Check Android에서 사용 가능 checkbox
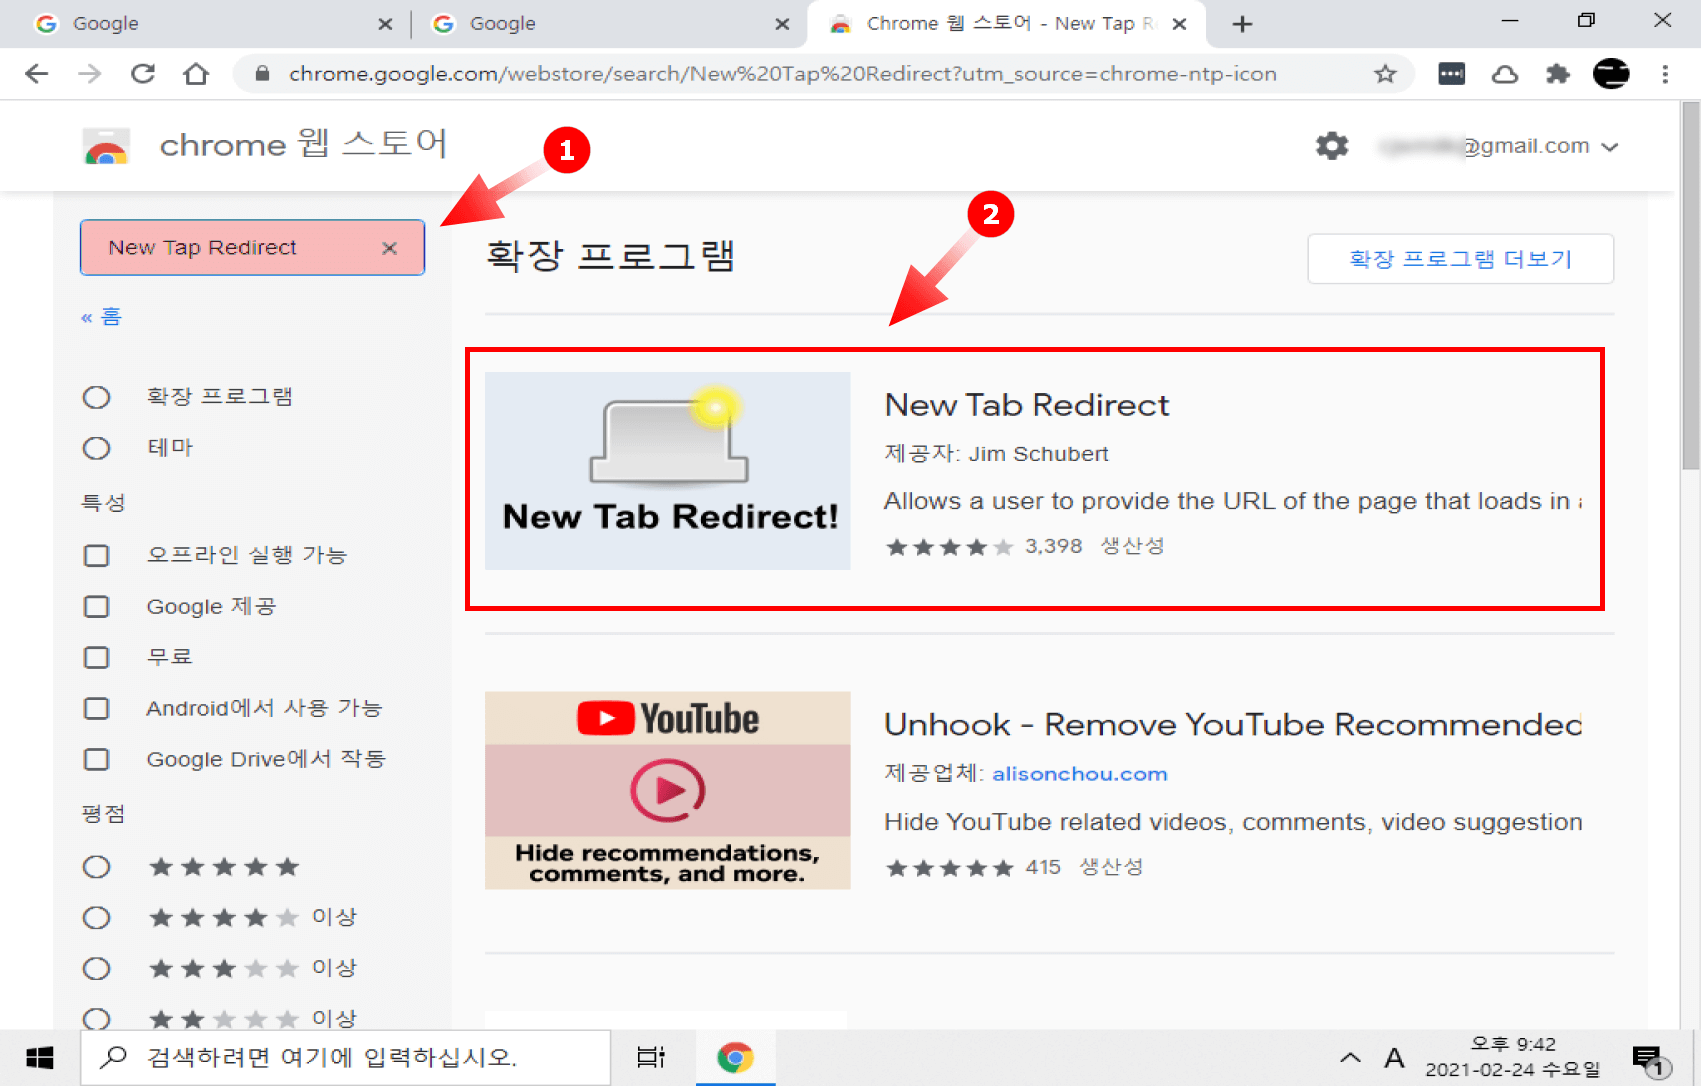Image resolution: width=1701 pixels, height=1086 pixels. coord(96,708)
